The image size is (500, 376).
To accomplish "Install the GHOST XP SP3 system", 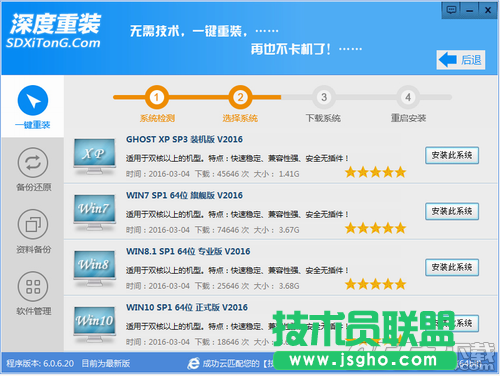I will [x=452, y=155].
